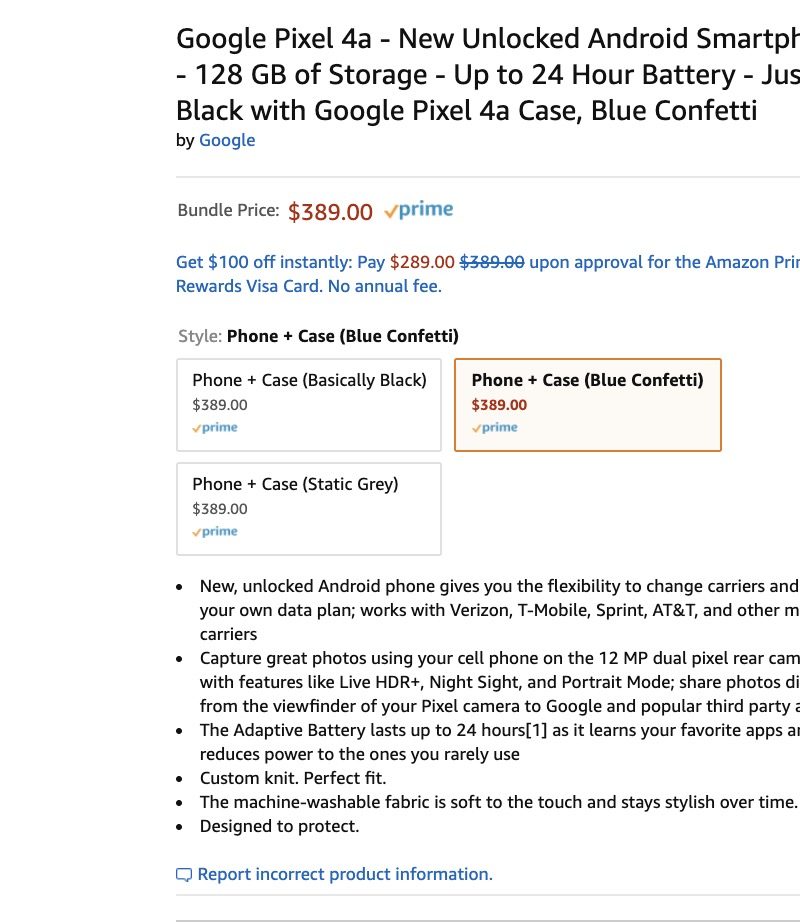800x922 pixels.
Task: Click 'Rewards Visa Card. No annual fee.' text
Action: (309, 286)
